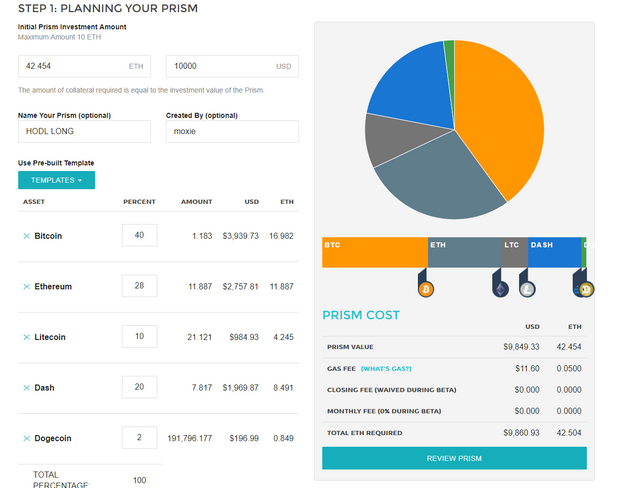Image resolution: width=640 pixels, height=488 pixels.
Task: Click the Litecoin coin marker icon
Action: click(527, 289)
